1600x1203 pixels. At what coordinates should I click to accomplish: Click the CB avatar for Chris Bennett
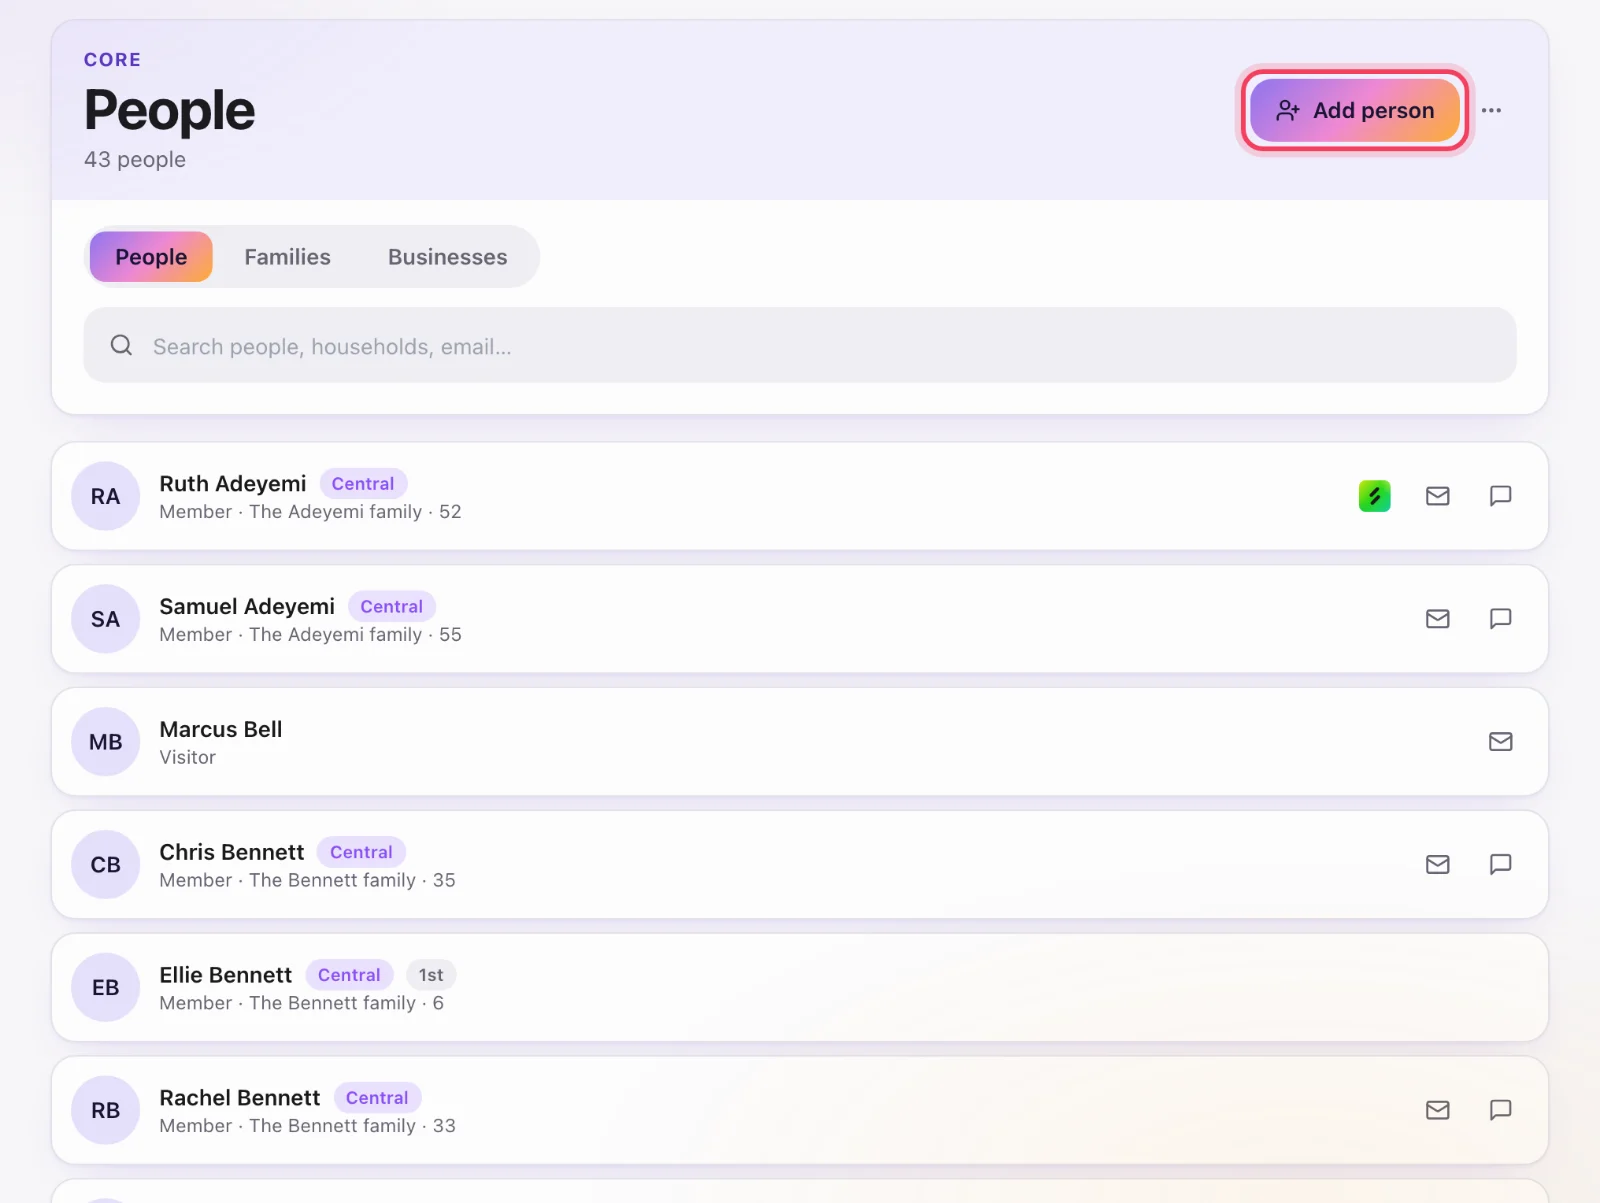105,864
